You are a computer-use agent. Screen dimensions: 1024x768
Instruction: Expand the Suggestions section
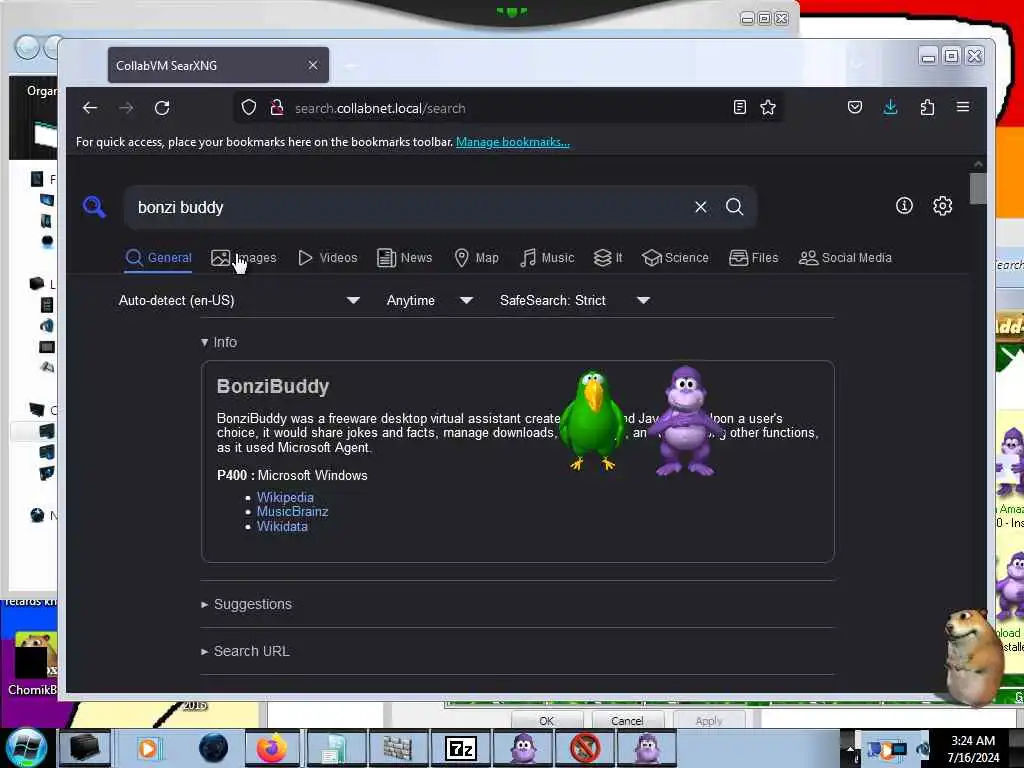click(247, 604)
